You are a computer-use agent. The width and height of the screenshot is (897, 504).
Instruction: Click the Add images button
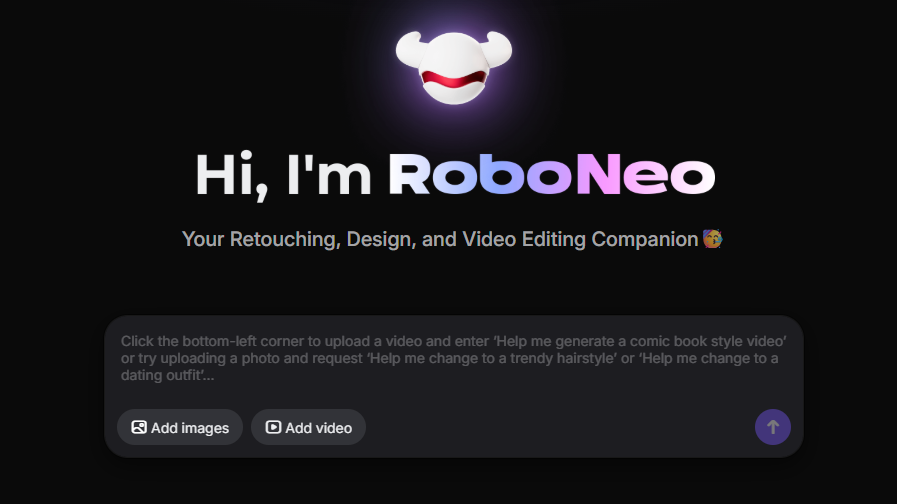tap(180, 427)
